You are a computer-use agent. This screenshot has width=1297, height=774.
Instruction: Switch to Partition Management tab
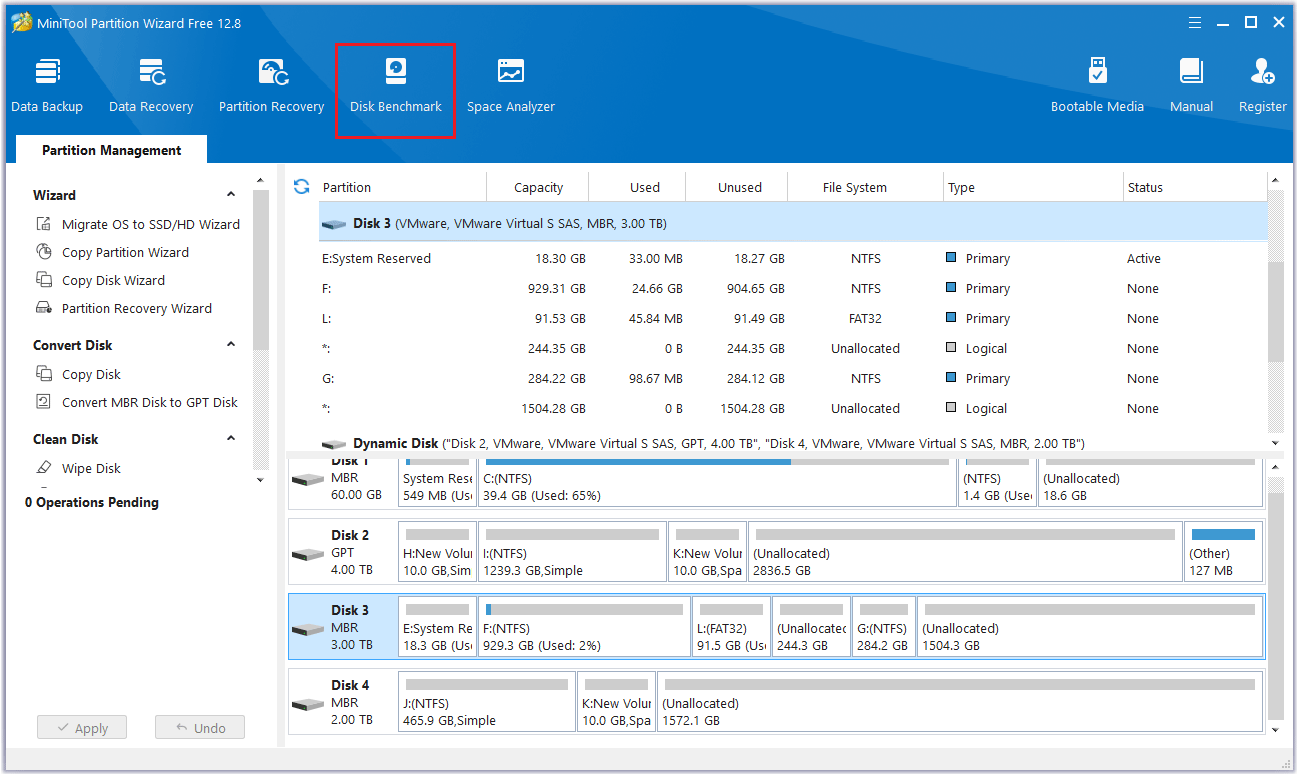pyautogui.click(x=112, y=150)
